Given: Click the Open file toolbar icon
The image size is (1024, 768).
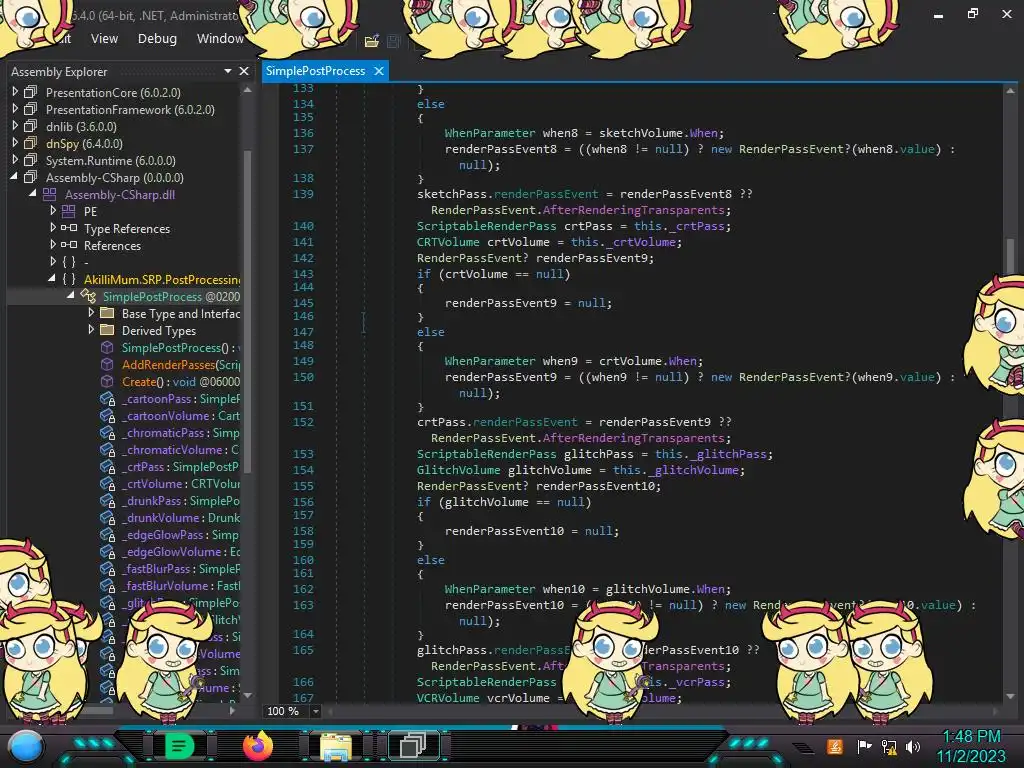Looking at the screenshot, I should click(x=372, y=41).
